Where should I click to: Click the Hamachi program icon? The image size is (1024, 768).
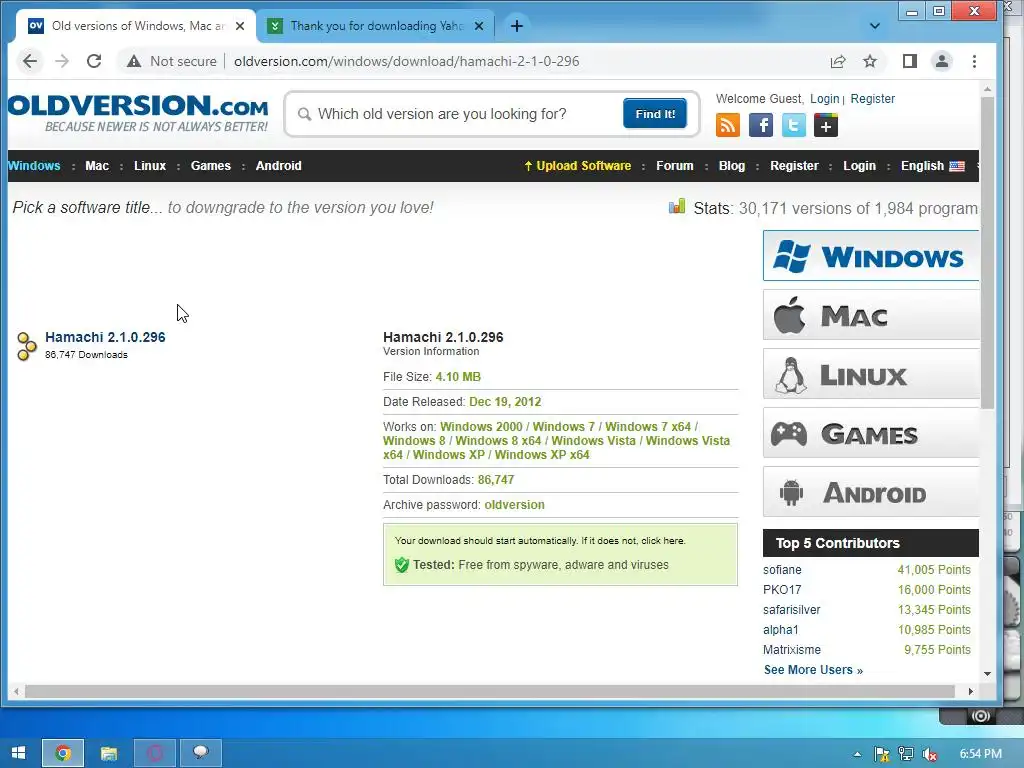[x=26, y=346]
